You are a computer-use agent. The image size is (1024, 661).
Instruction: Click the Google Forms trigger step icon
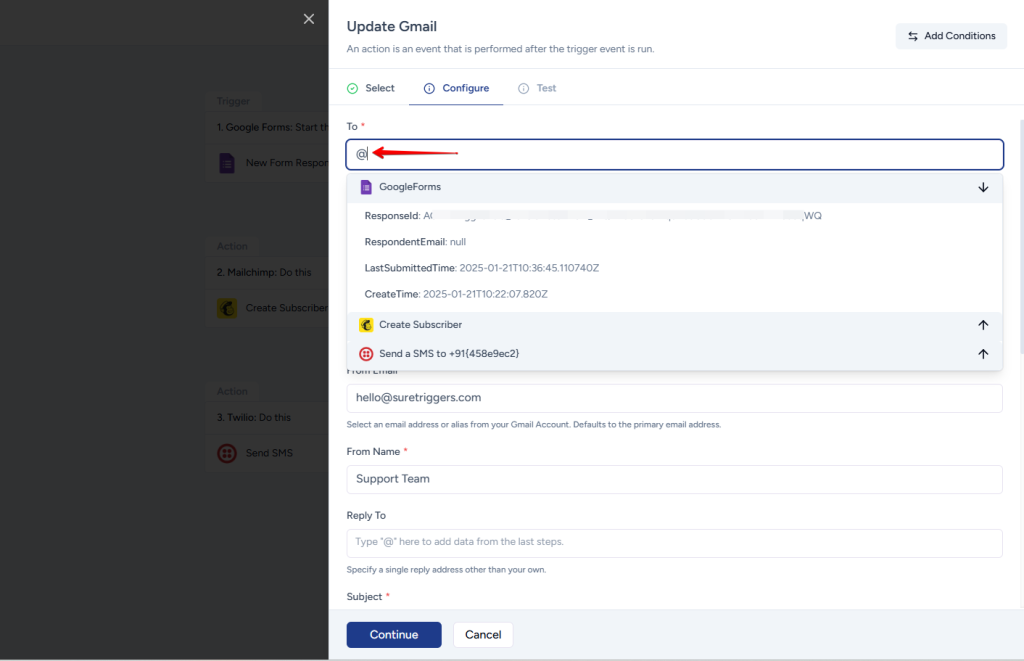[227, 163]
